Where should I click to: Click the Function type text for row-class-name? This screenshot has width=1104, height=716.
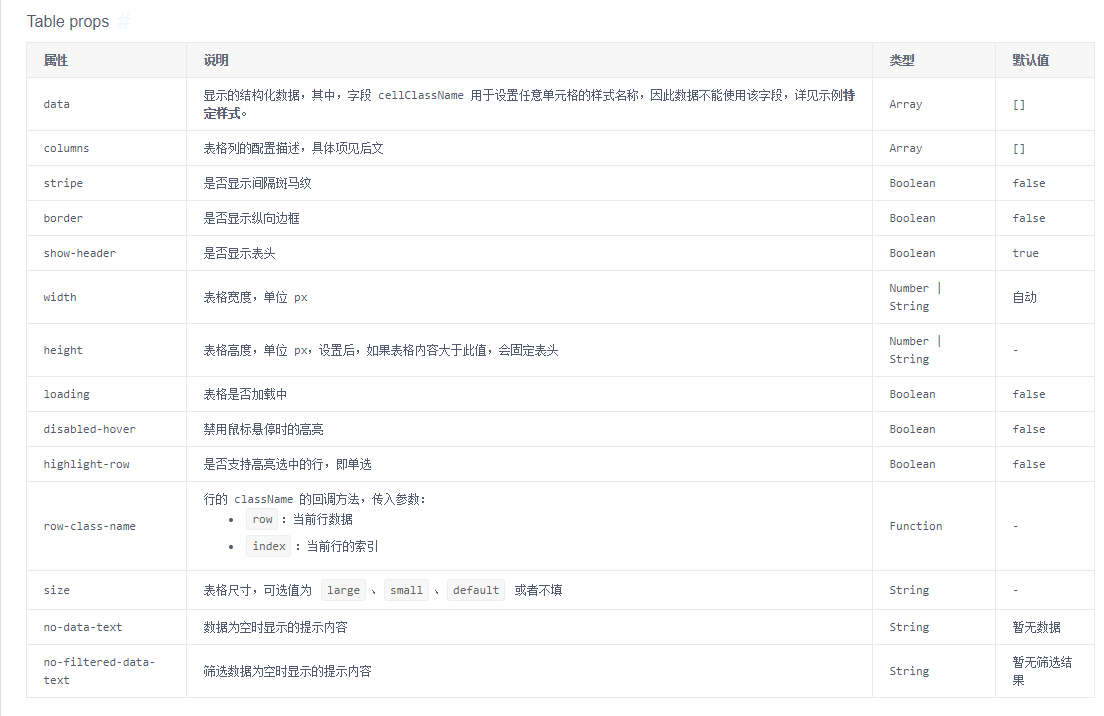(916, 526)
